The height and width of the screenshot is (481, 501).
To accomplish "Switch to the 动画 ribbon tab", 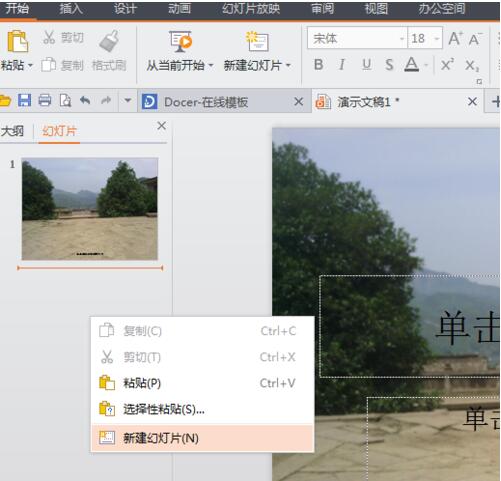I will coord(179,9).
